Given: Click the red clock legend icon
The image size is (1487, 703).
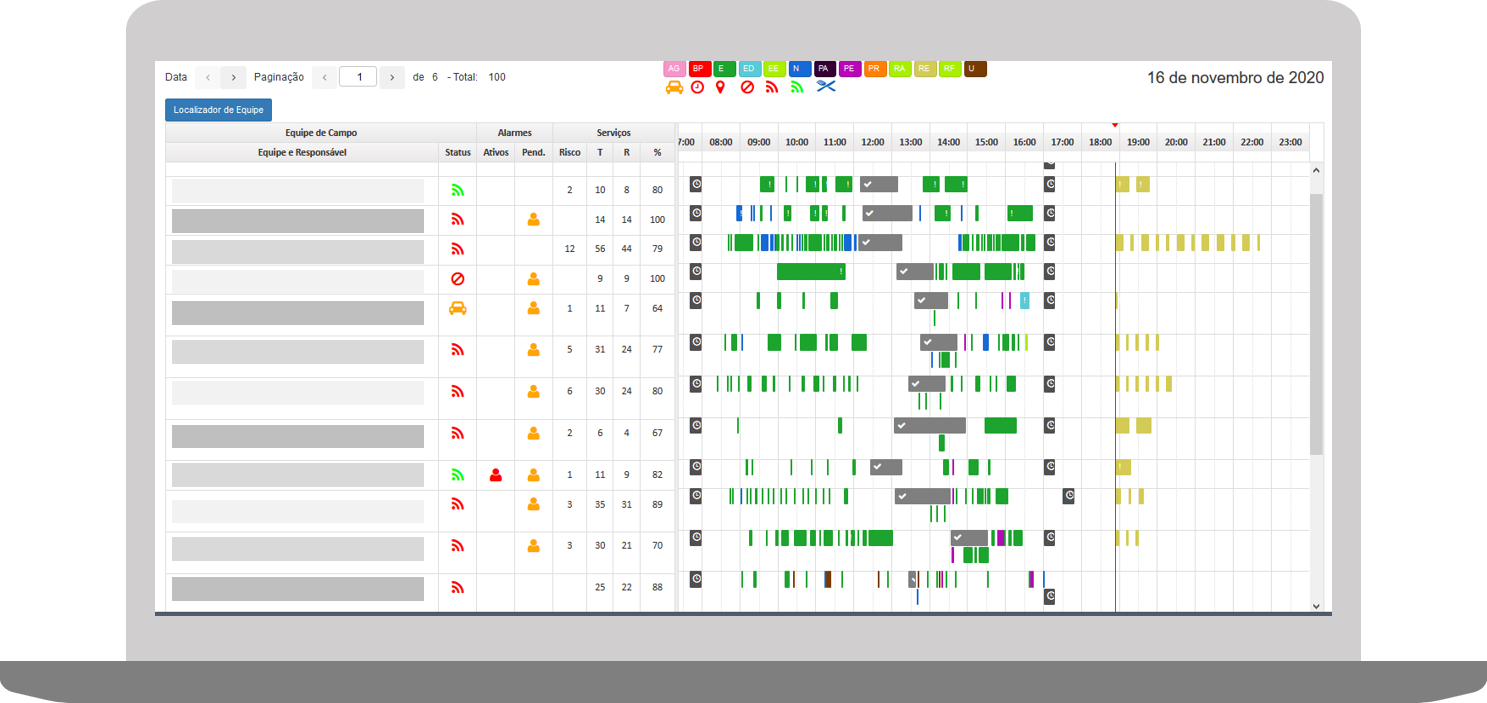Looking at the screenshot, I should [x=697, y=87].
